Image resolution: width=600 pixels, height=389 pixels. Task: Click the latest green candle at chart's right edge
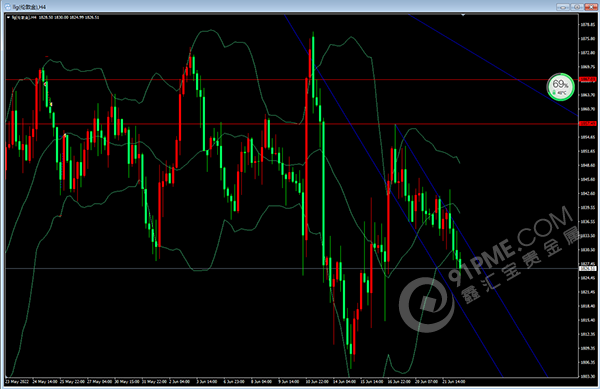point(460,264)
